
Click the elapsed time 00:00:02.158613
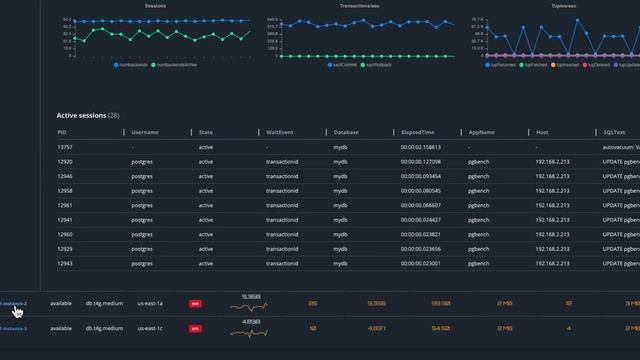[x=420, y=147]
